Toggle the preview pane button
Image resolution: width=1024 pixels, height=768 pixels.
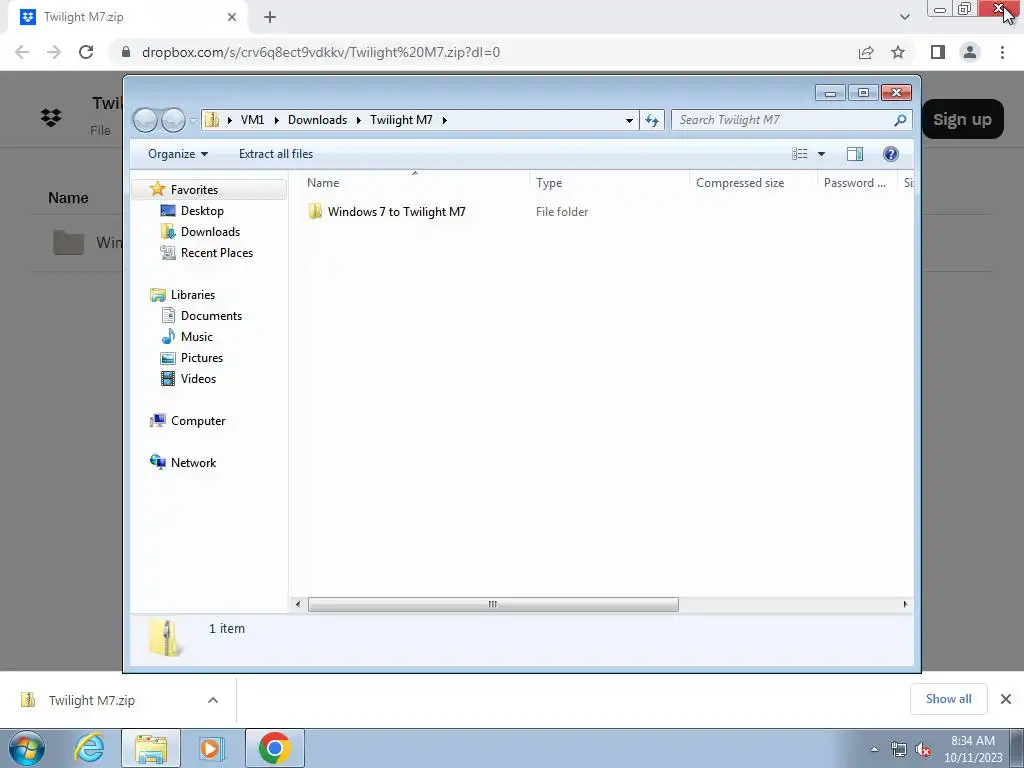click(854, 153)
